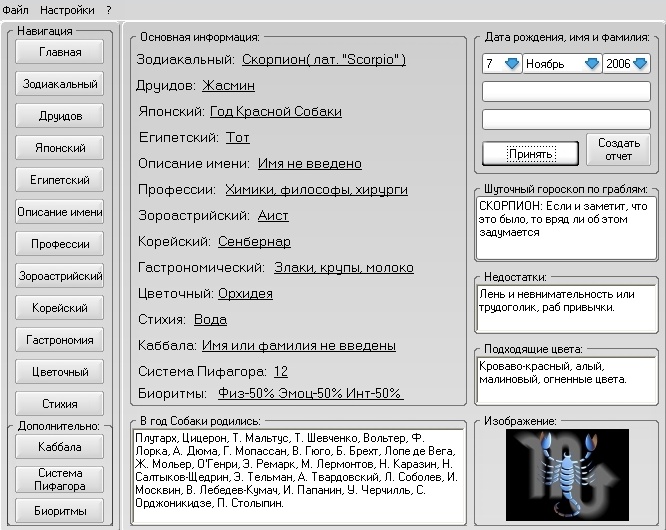Click the Scorpio zodiac image

(567, 475)
